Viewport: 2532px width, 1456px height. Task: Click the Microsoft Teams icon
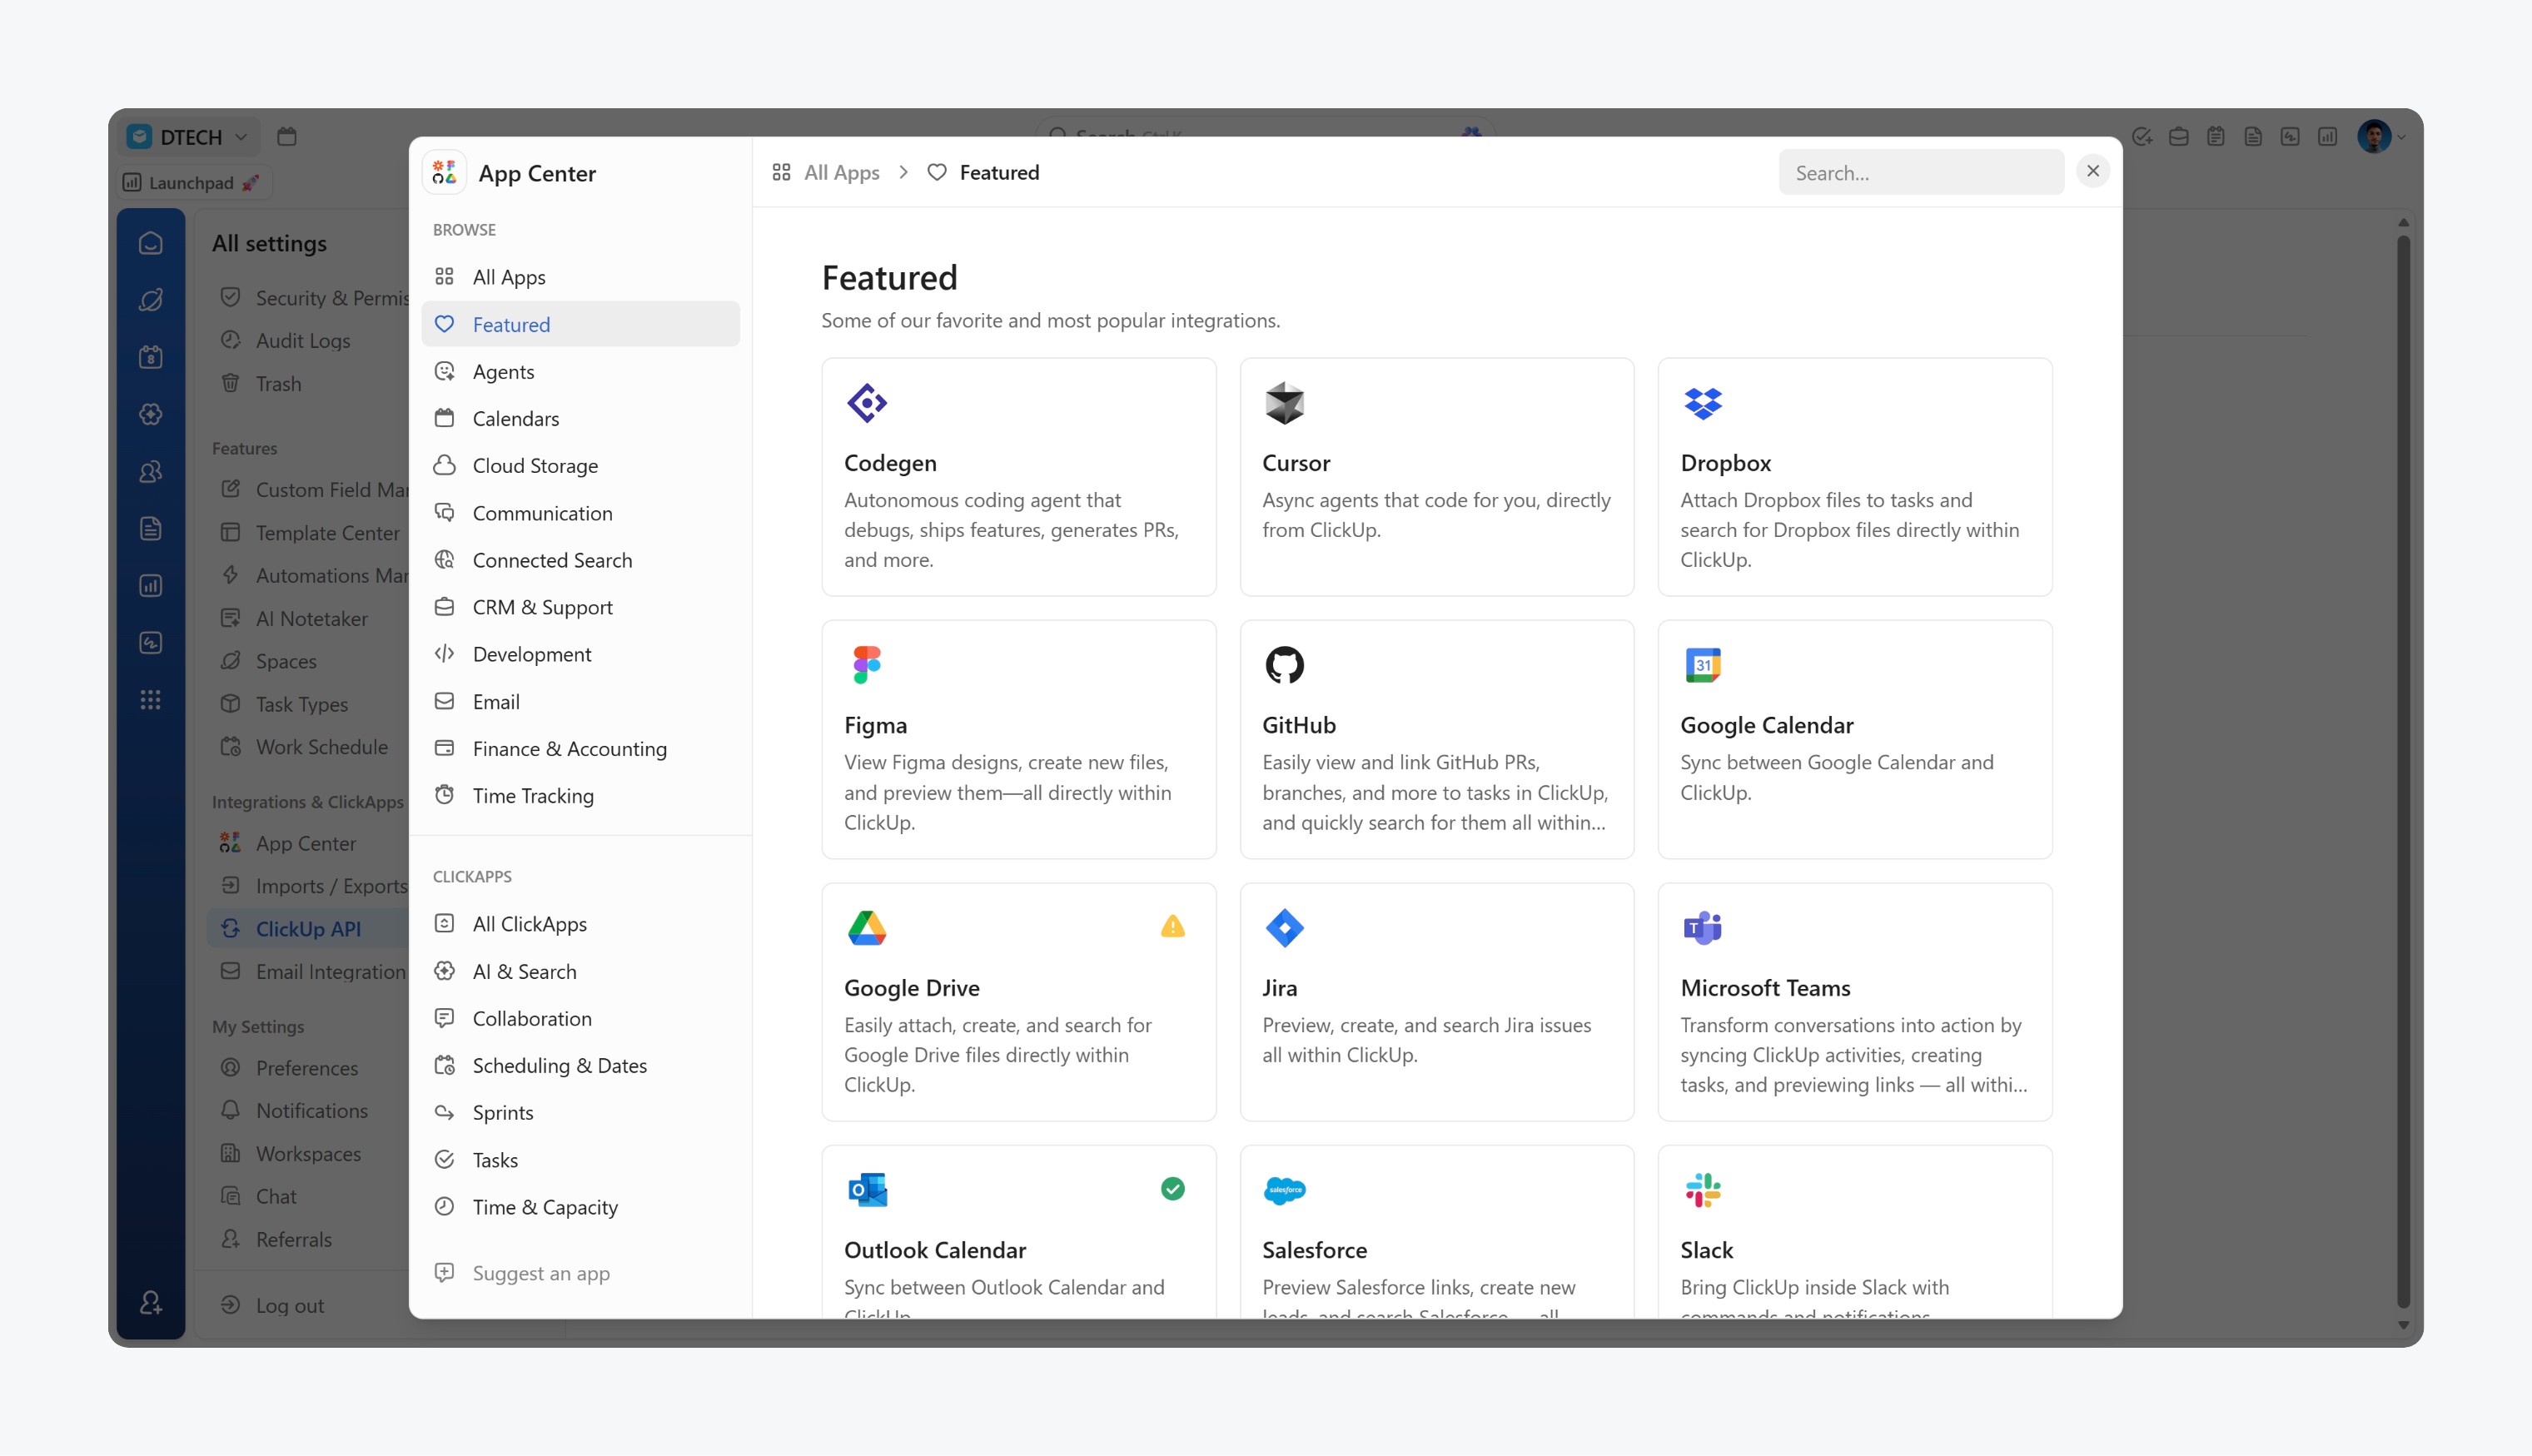[1702, 927]
